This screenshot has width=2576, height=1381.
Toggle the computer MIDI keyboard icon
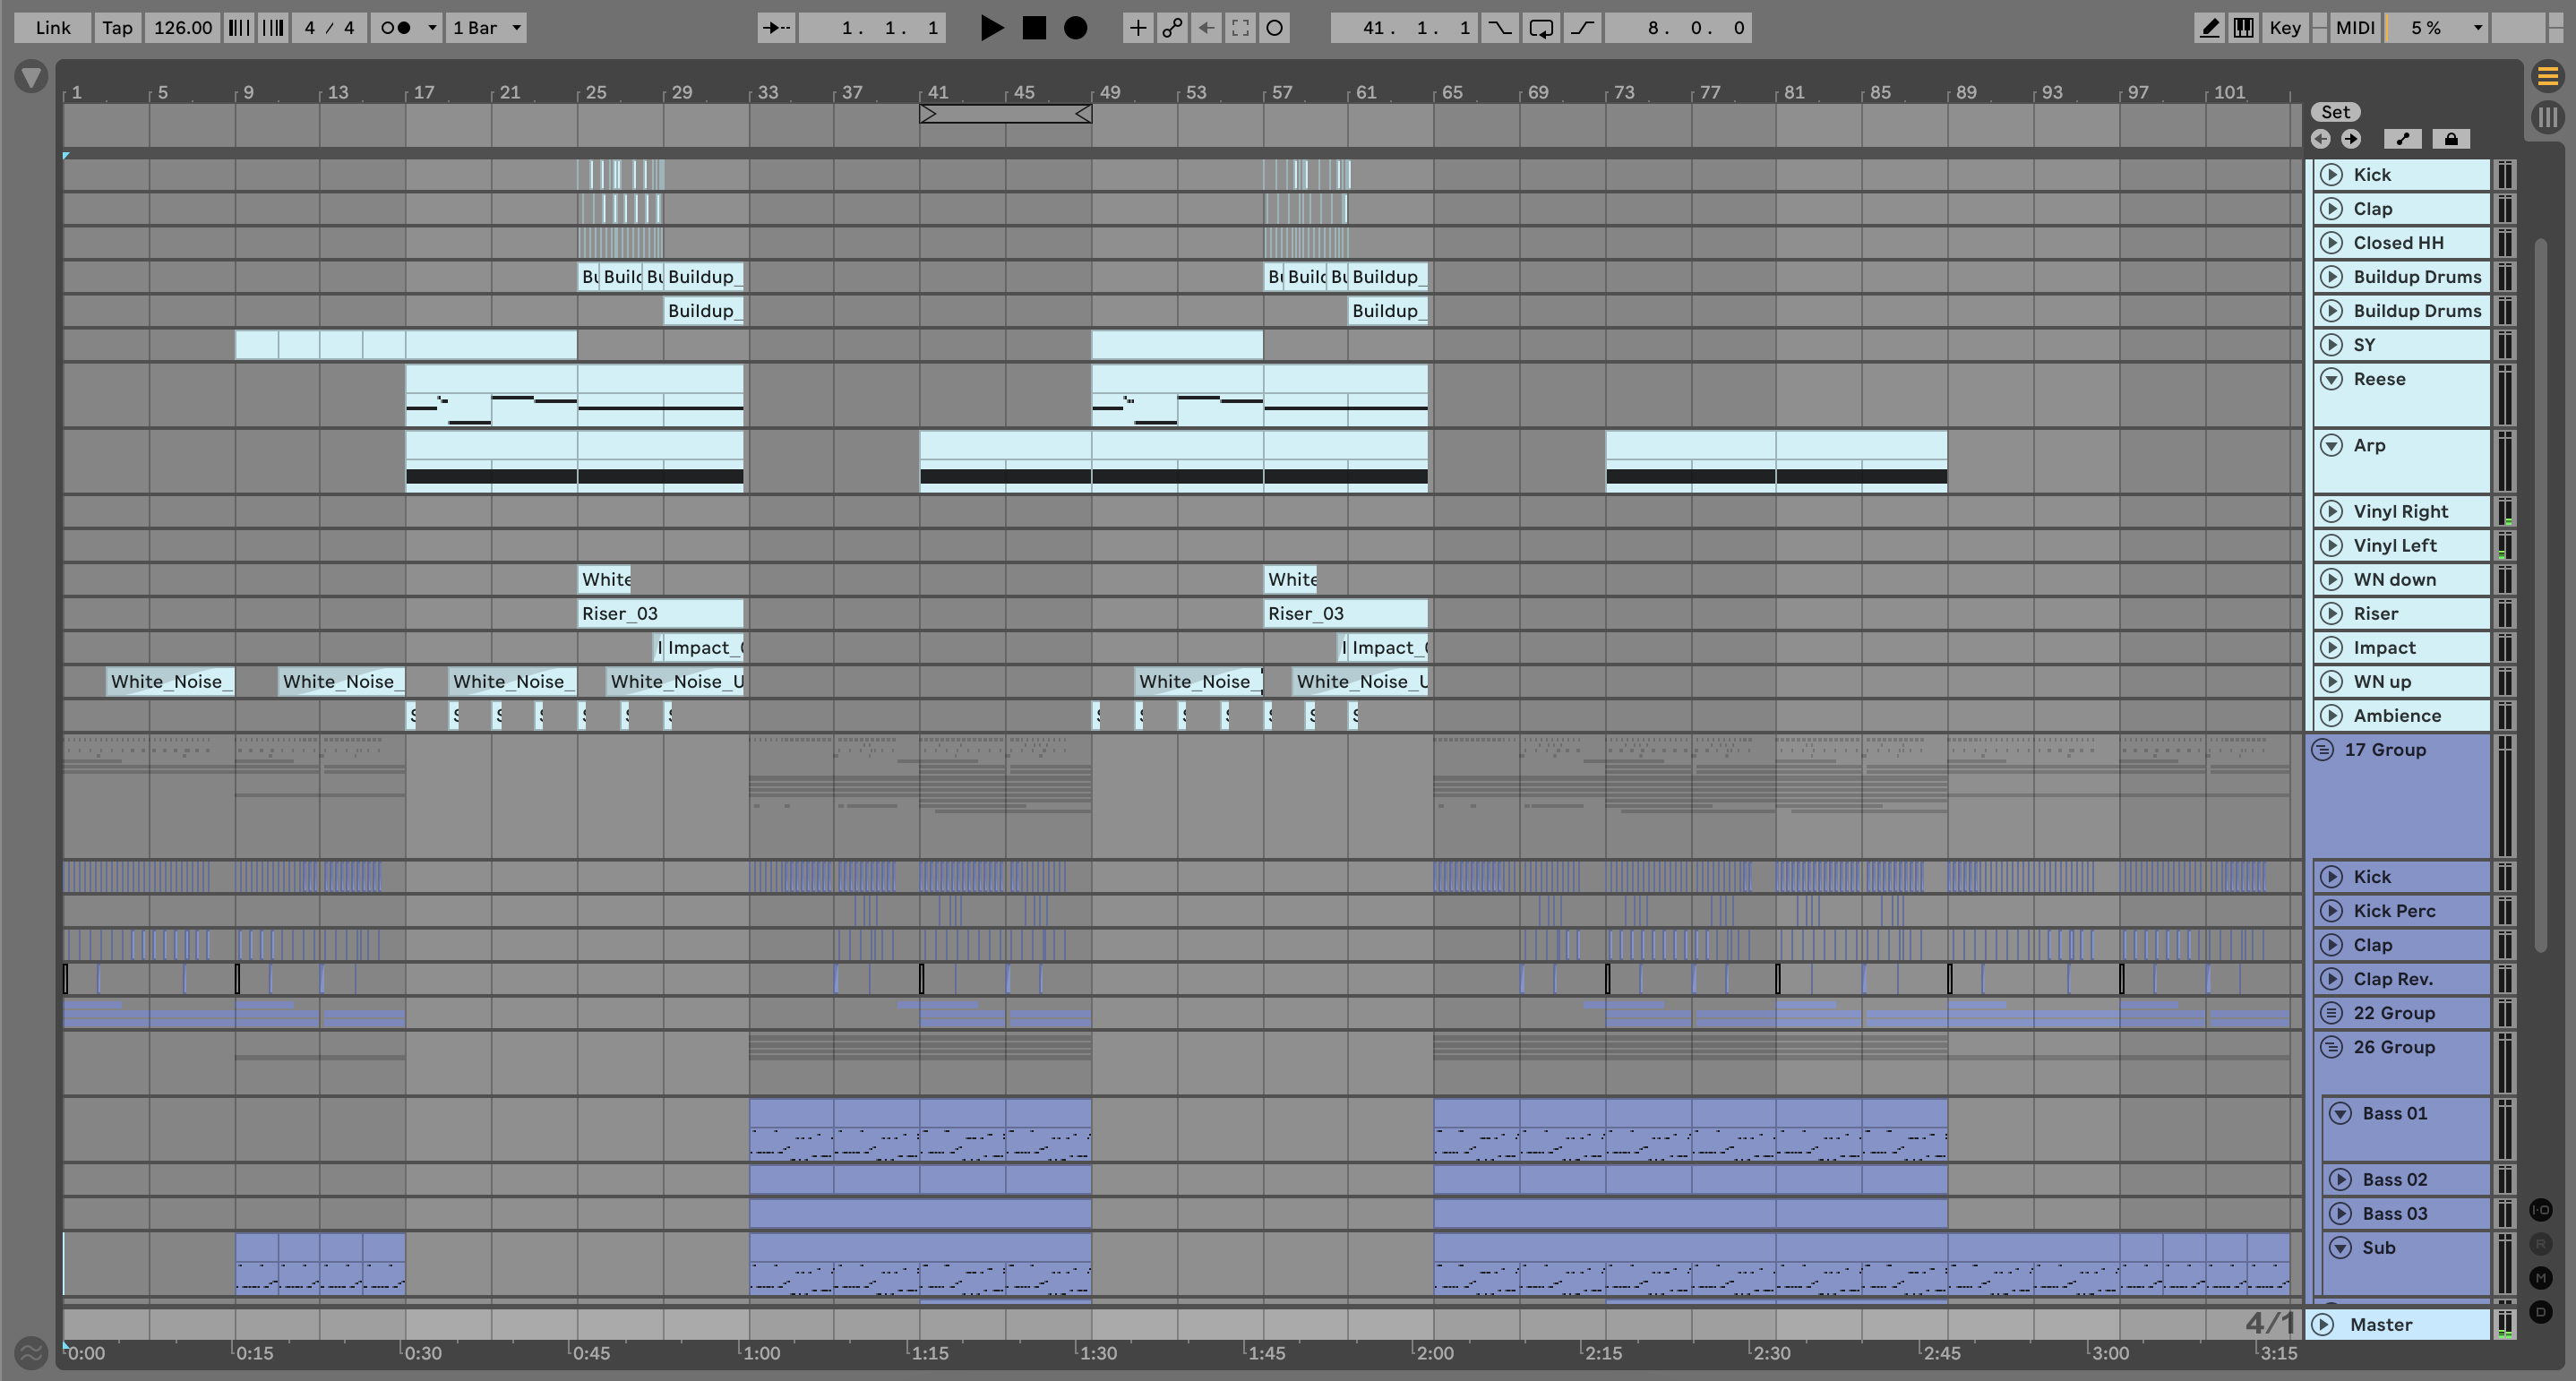pyautogui.click(x=2243, y=28)
